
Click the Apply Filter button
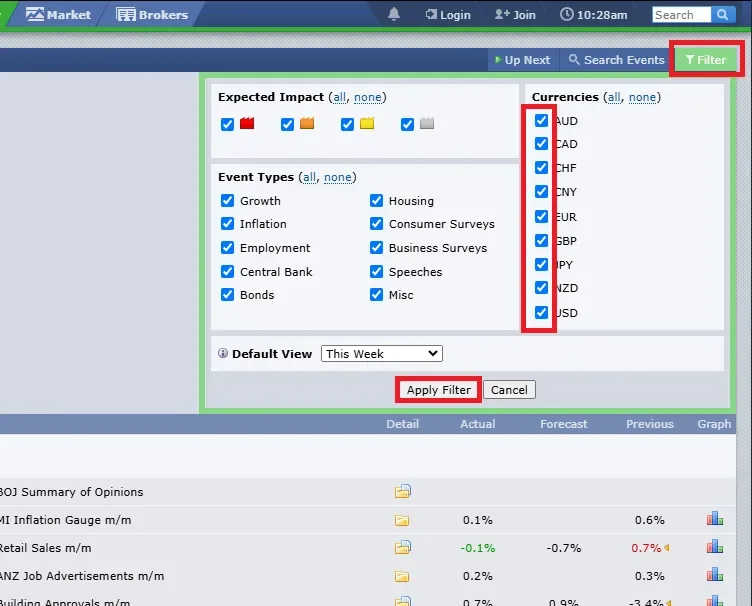439,390
